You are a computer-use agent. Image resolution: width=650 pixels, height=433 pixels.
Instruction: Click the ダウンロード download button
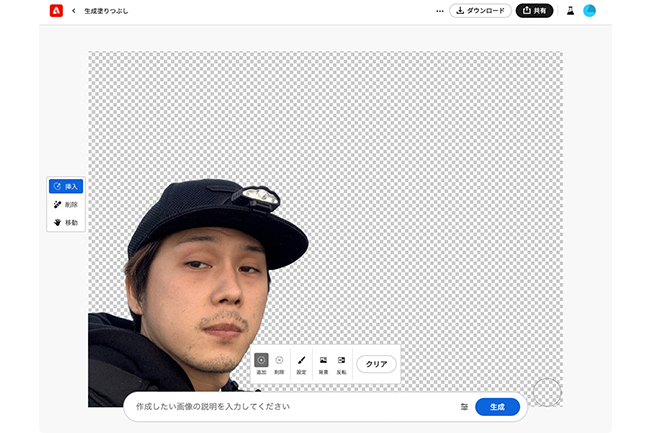(478, 11)
